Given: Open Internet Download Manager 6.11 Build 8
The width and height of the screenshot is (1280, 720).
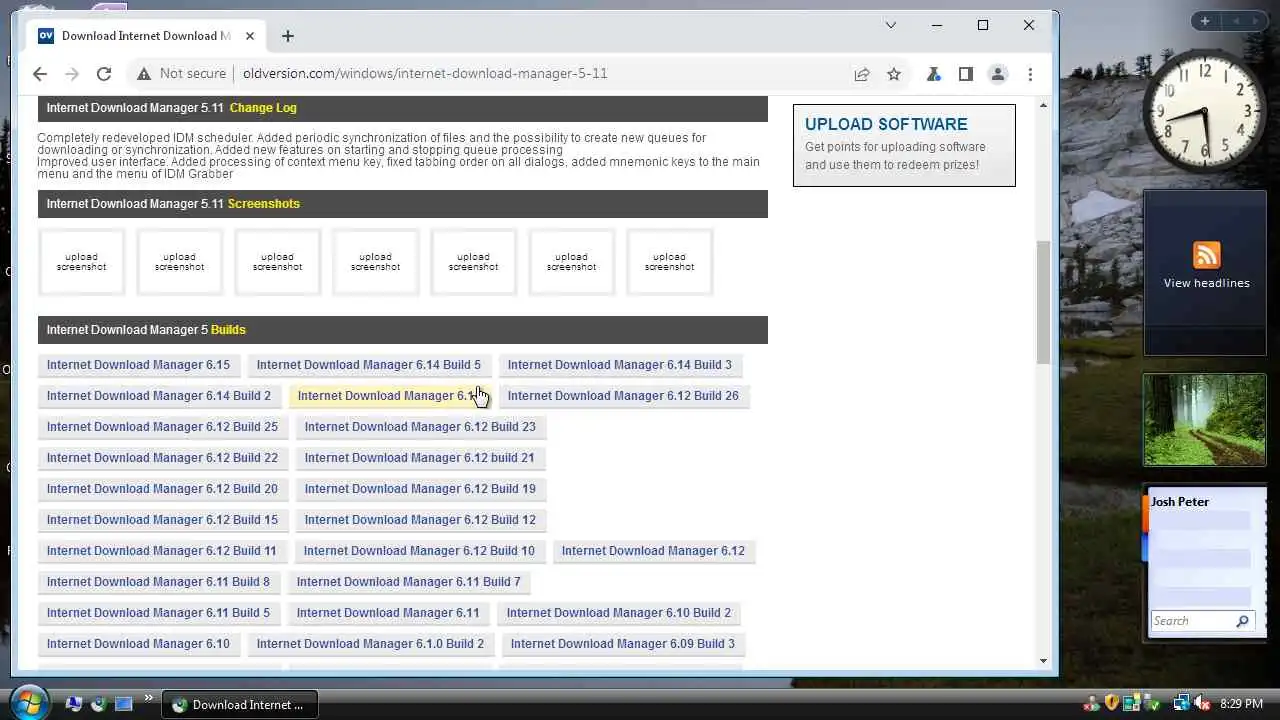Looking at the screenshot, I should (x=158, y=582).
